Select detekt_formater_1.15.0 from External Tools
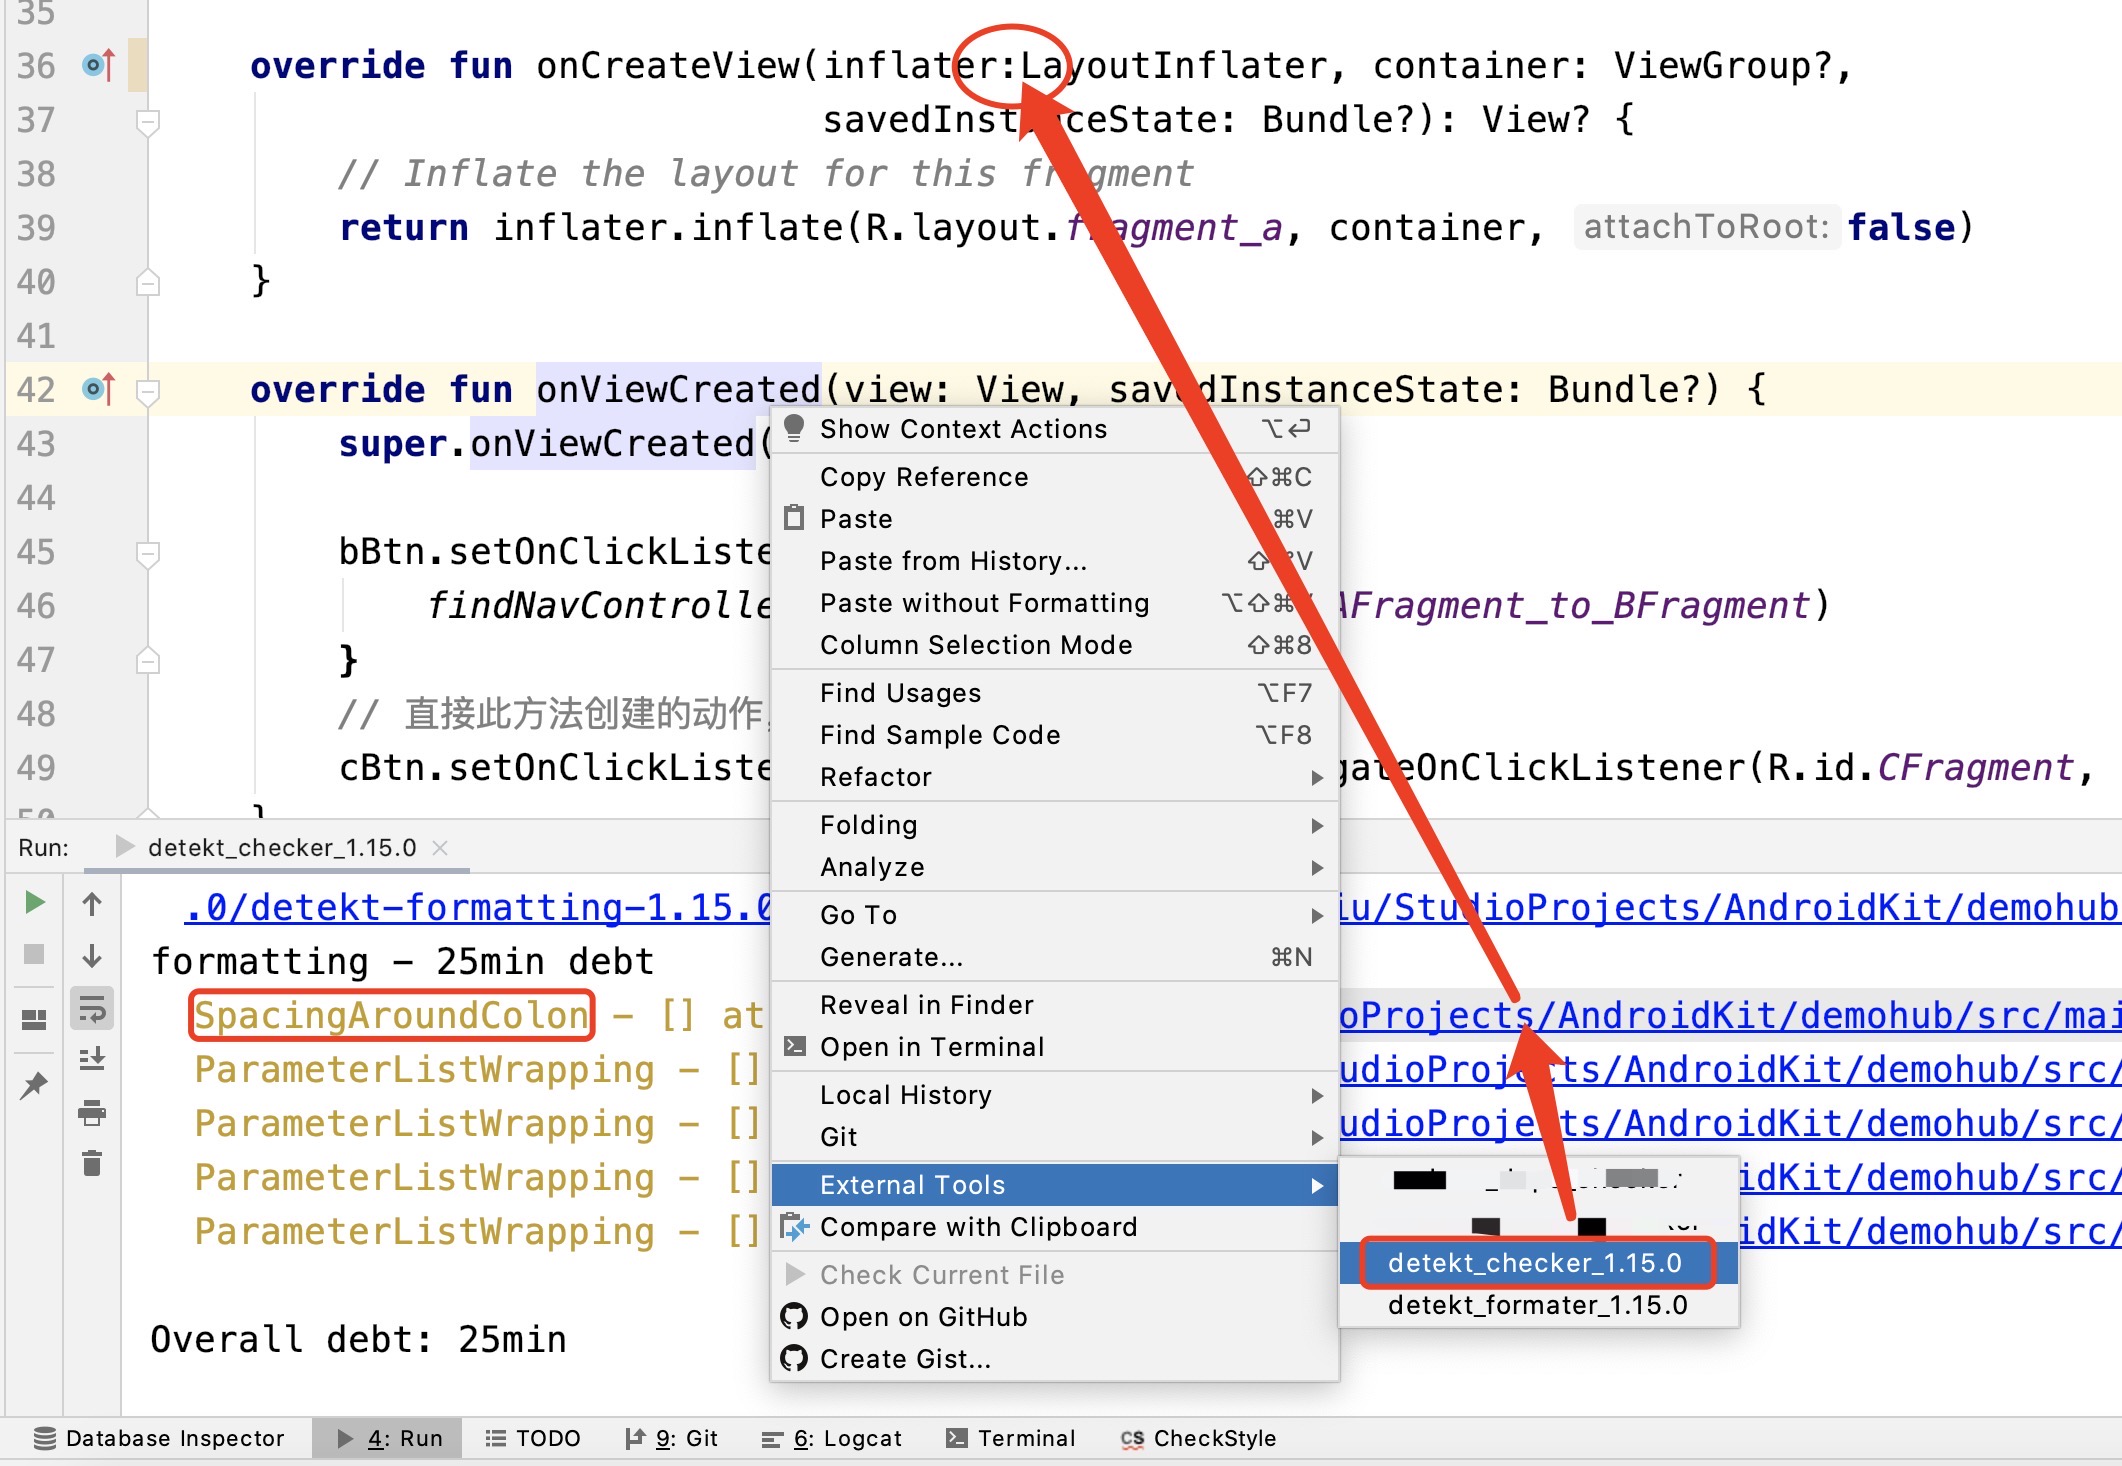The width and height of the screenshot is (2122, 1466). pos(1537,1305)
